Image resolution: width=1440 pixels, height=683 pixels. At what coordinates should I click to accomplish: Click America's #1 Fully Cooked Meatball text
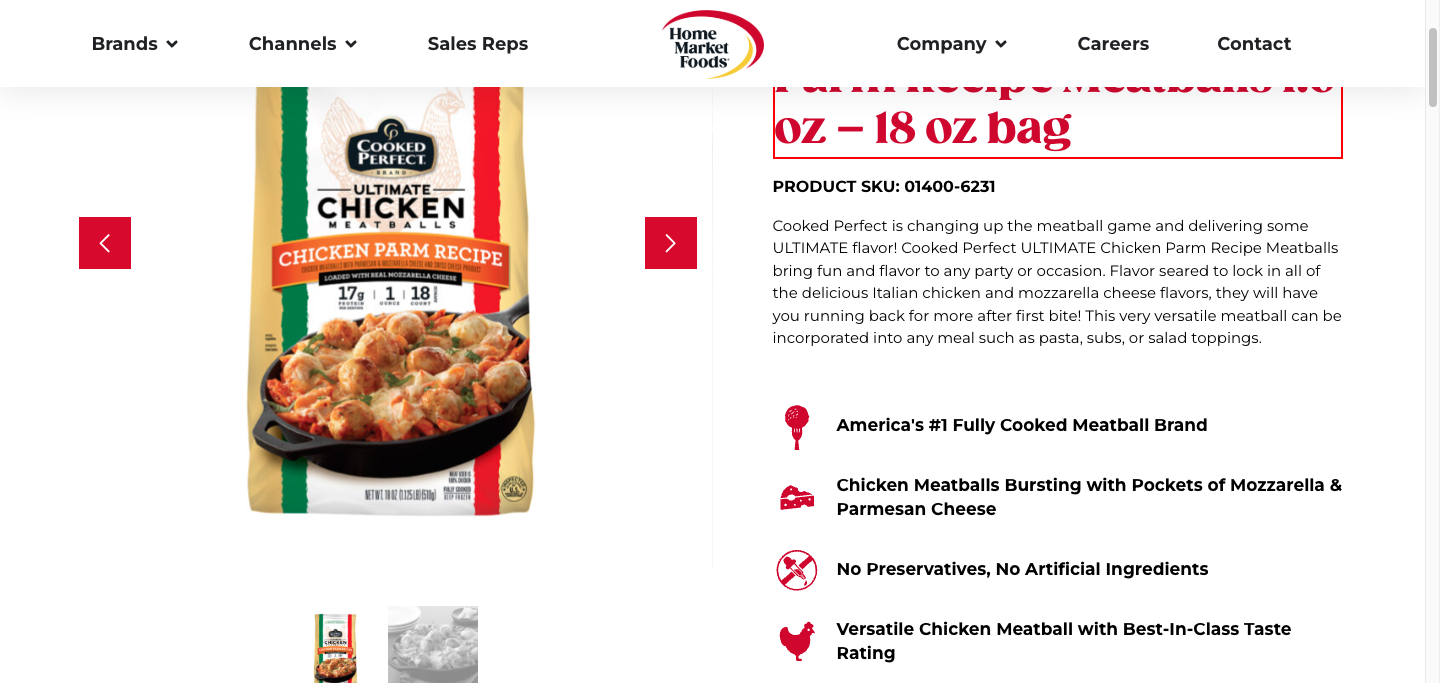click(x=1022, y=425)
